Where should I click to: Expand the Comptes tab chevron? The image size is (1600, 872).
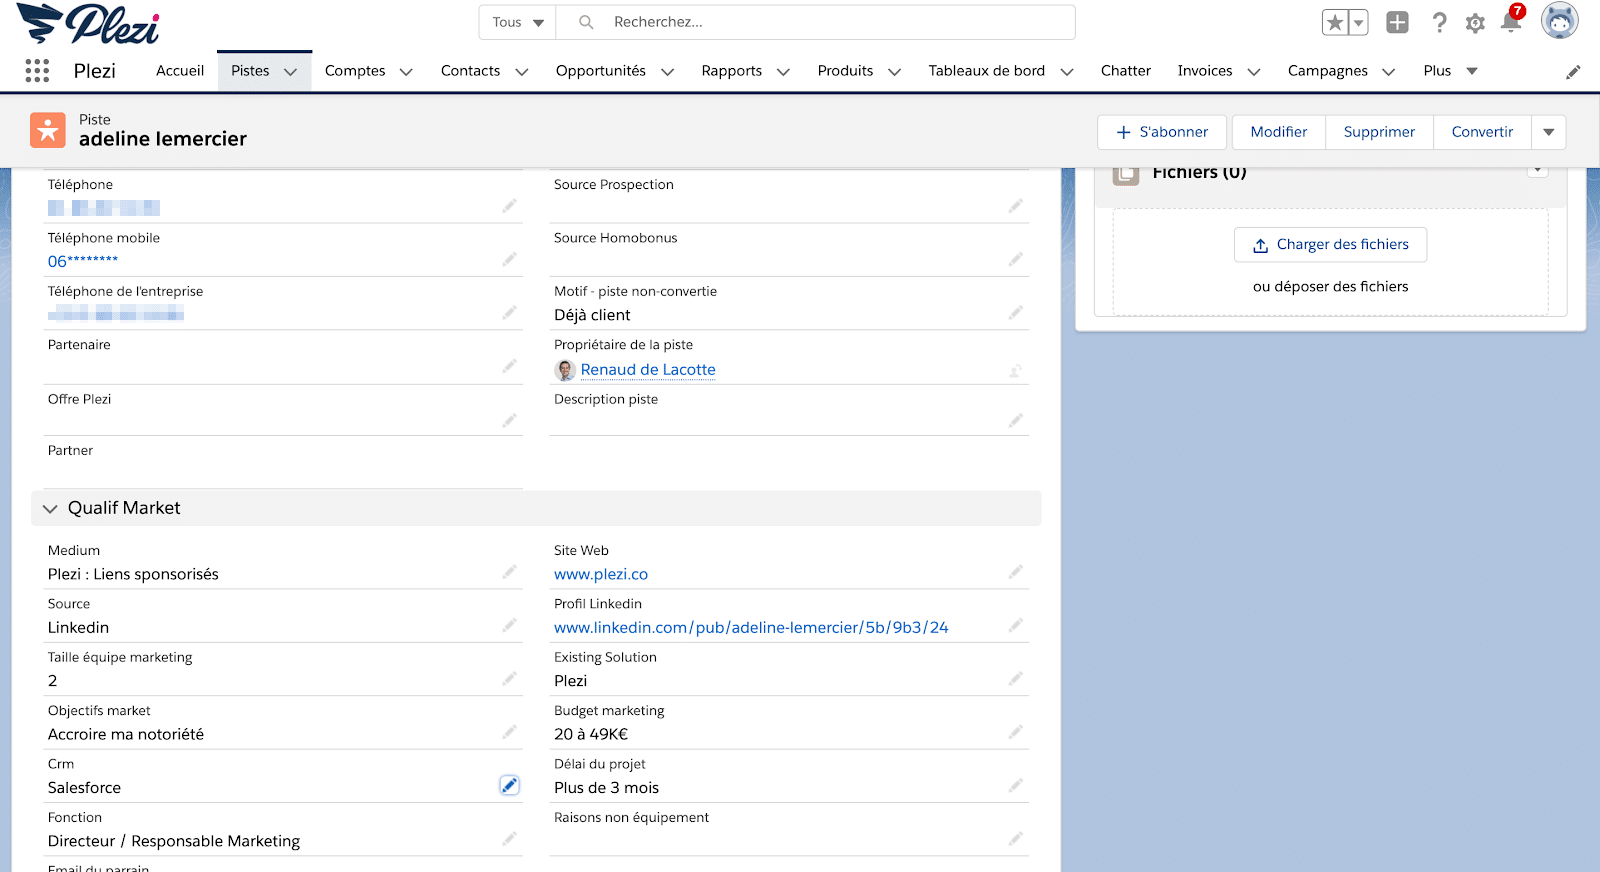406,72
